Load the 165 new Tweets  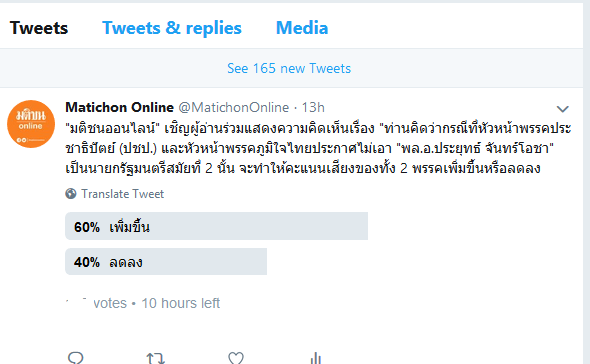tap(289, 68)
